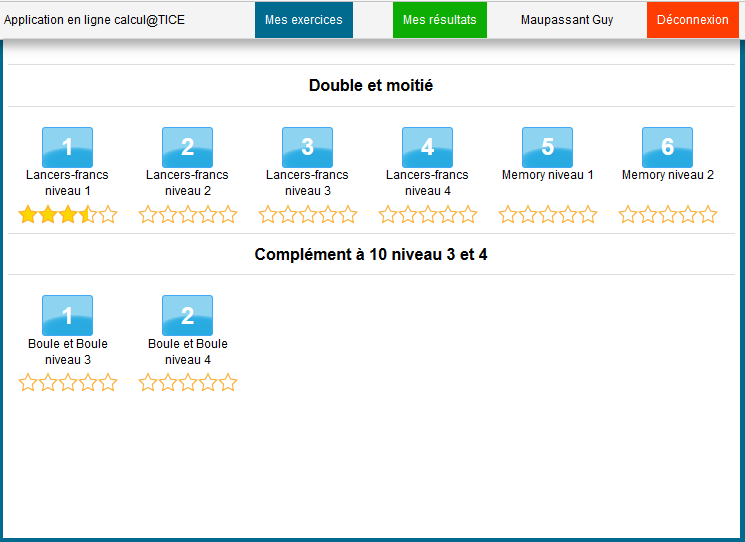The width and height of the screenshot is (745, 542).
Task: Switch to Mes exercices tab
Action: click(303, 20)
